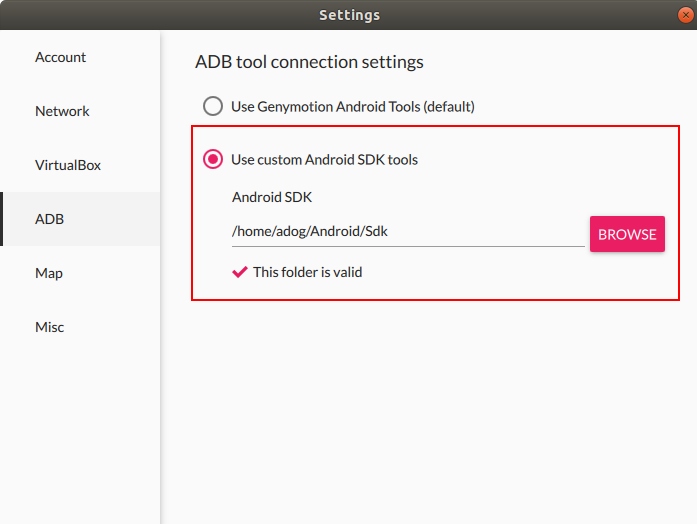Screen dimensions: 697x524
Task: Switch to the Network tab
Action: click(x=62, y=112)
